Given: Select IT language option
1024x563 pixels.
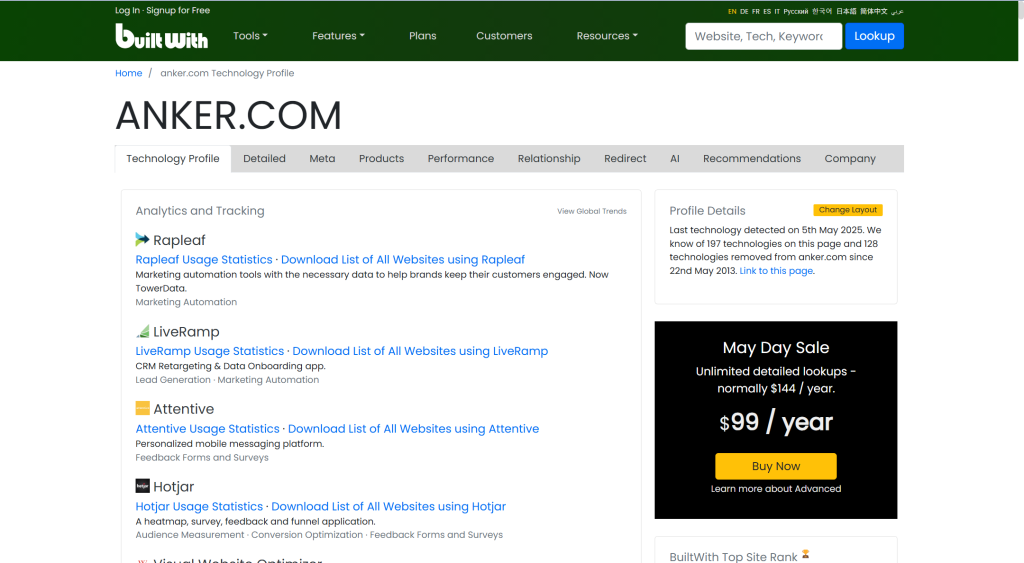Looking at the screenshot, I should (777, 11).
